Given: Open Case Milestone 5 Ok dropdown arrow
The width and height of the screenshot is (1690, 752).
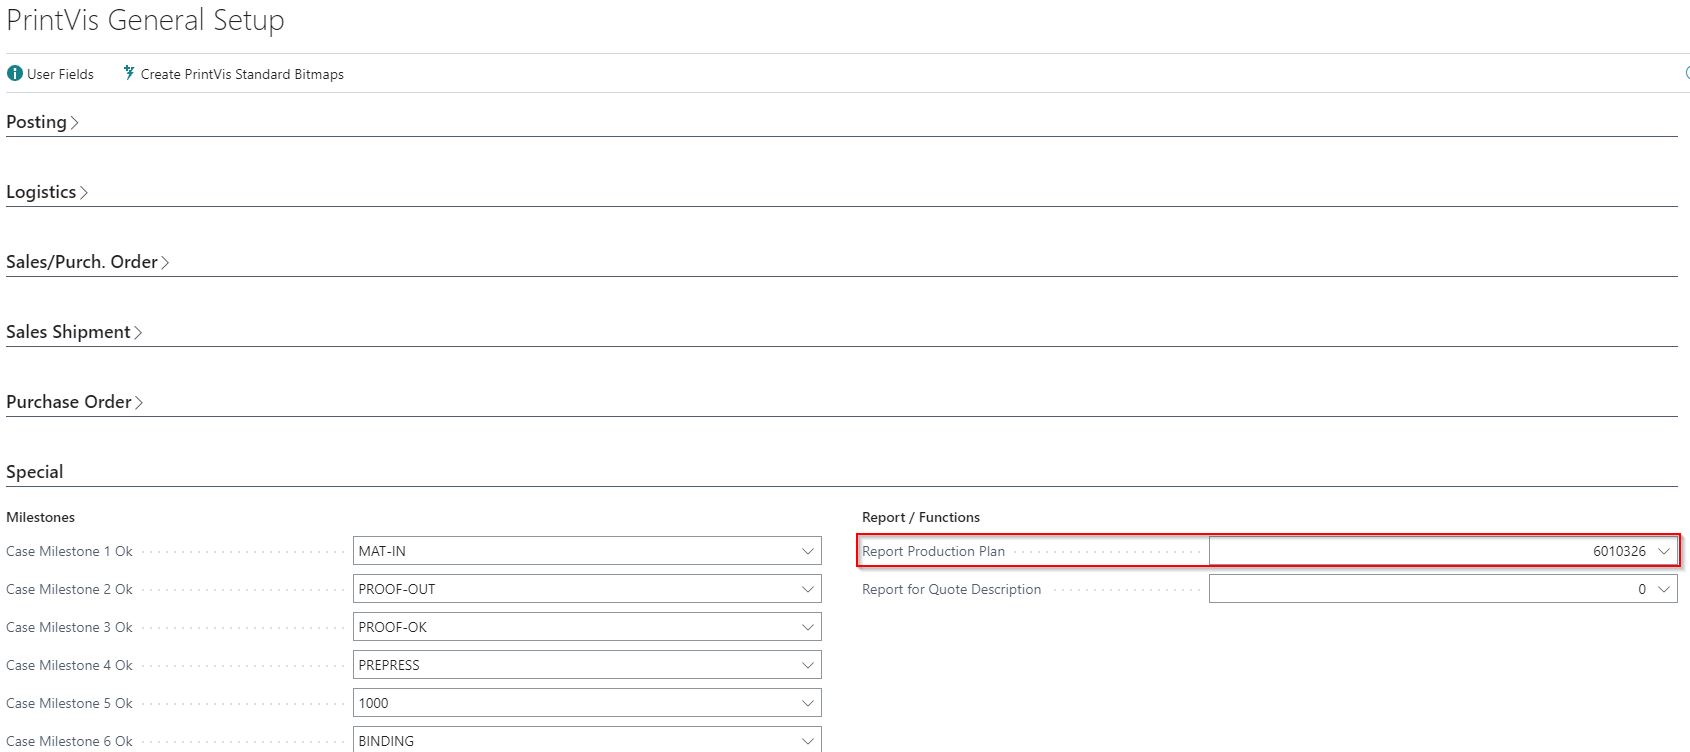Looking at the screenshot, I should [x=808, y=703].
